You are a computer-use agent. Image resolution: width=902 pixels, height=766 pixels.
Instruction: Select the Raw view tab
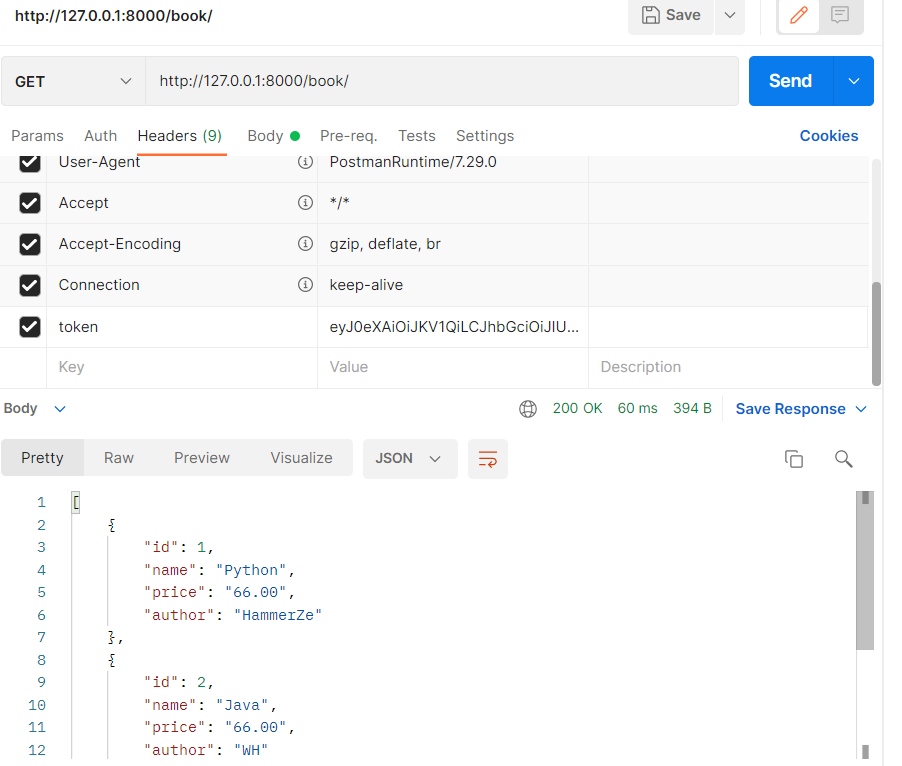[119, 458]
